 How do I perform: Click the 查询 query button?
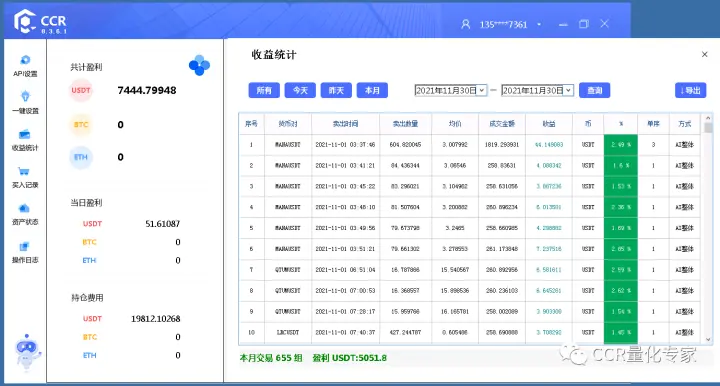click(x=595, y=90)
